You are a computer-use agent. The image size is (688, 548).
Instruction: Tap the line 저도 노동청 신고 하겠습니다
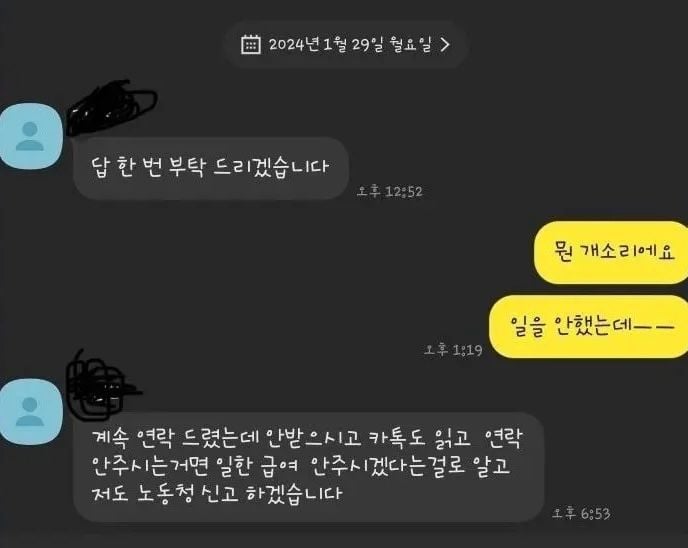[216, 493]
